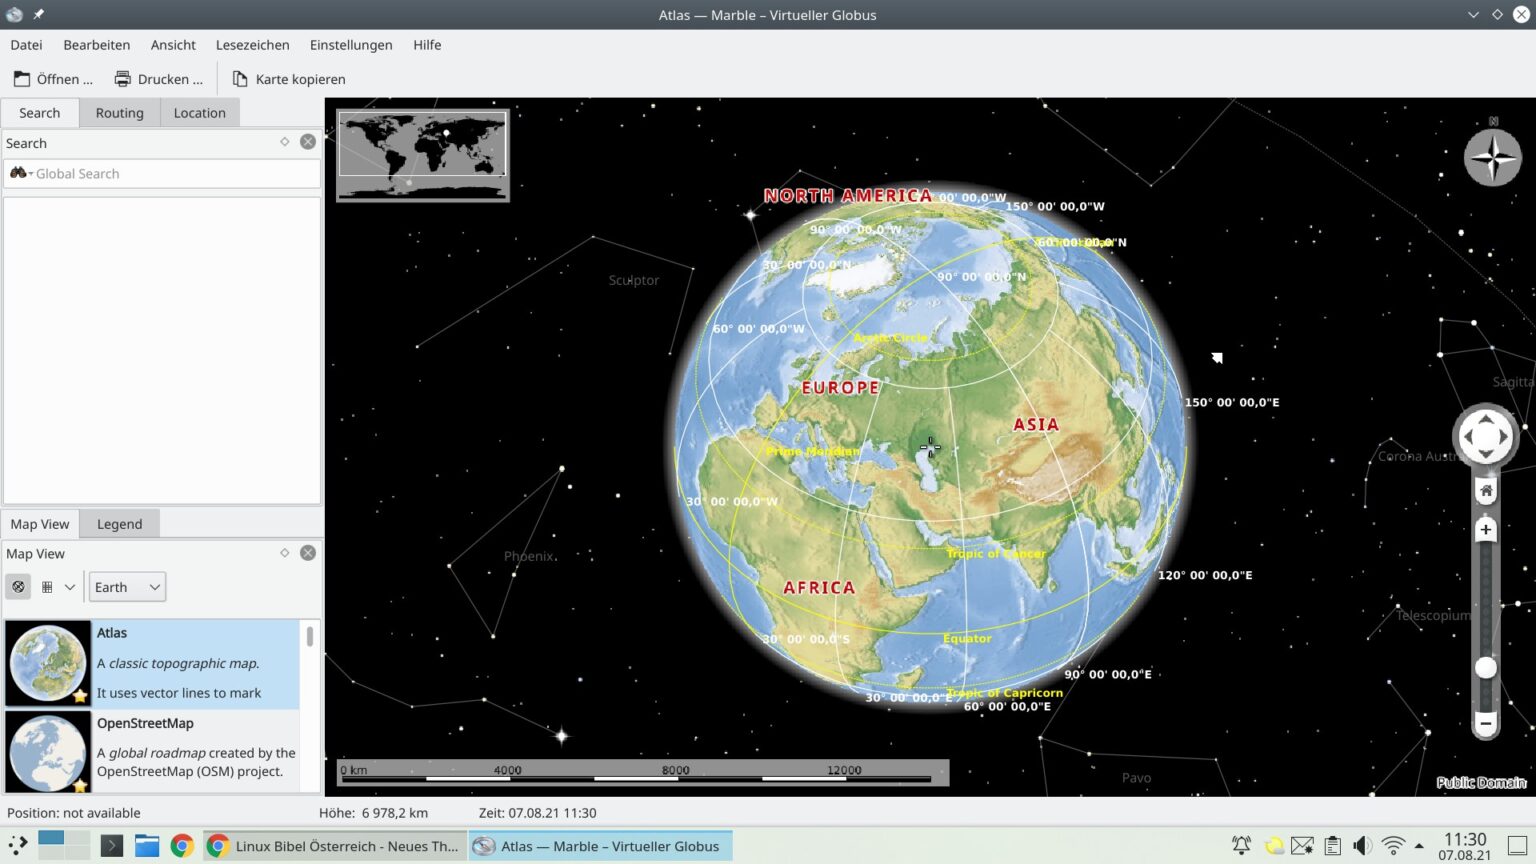Click the home icon on the zoom control
The width and height of the screenshot is (1536, 864).
click(1485, 490)
